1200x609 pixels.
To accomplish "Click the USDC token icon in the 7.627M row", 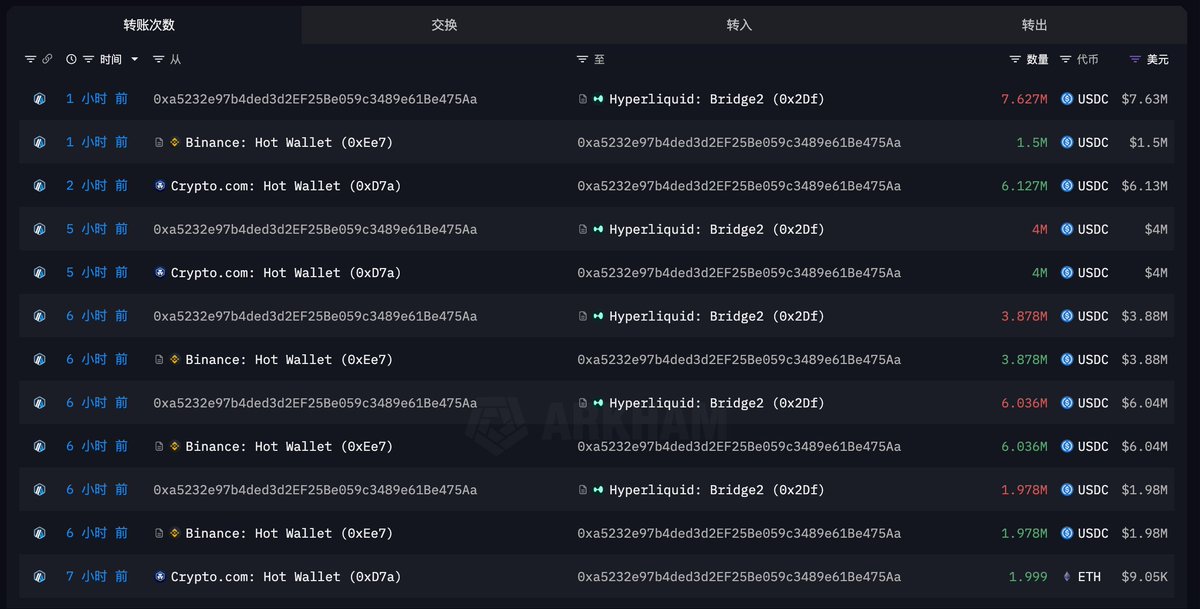I will click(1066, 99).
